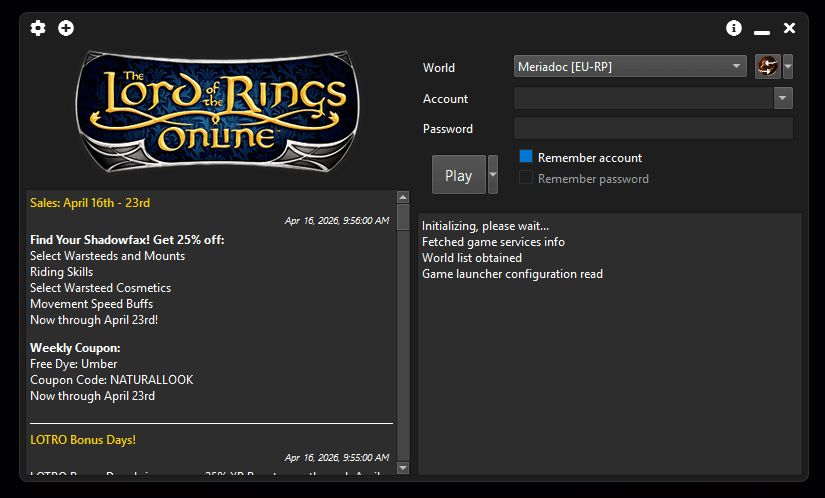This screenshot has width=825, height=498.
Task: Click the Lord of the Rings Online logo
Action: click(x=217, y=111)
